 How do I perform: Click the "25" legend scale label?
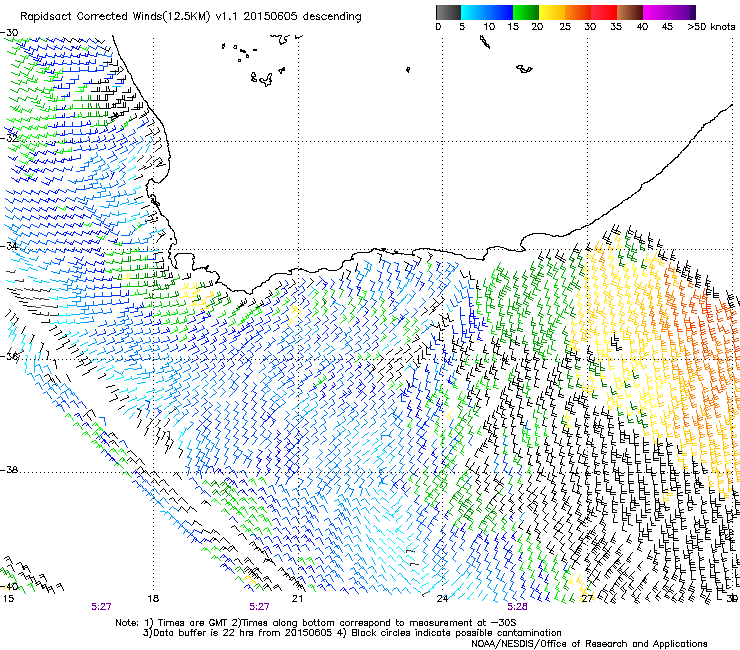565,27
